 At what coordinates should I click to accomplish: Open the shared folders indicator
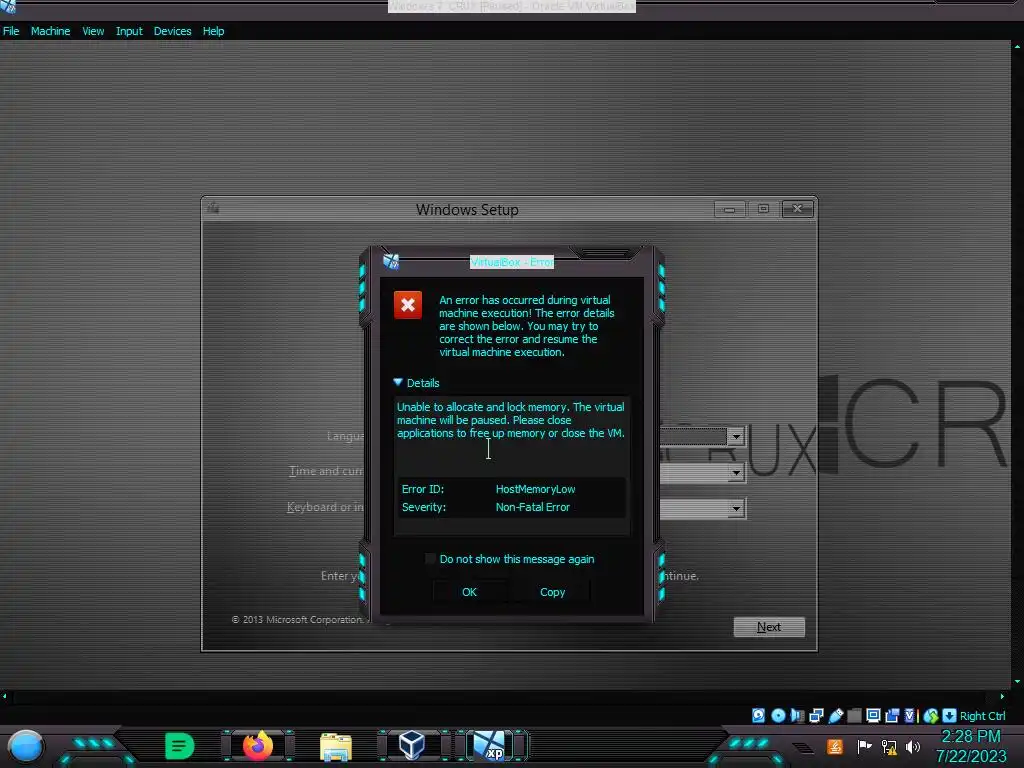pos(854,716)
